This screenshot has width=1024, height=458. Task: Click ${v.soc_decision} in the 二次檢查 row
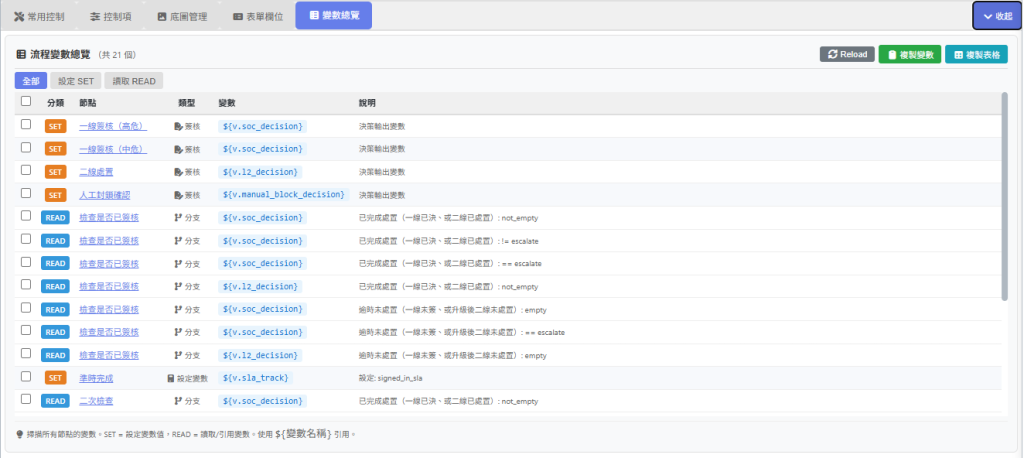263,401
